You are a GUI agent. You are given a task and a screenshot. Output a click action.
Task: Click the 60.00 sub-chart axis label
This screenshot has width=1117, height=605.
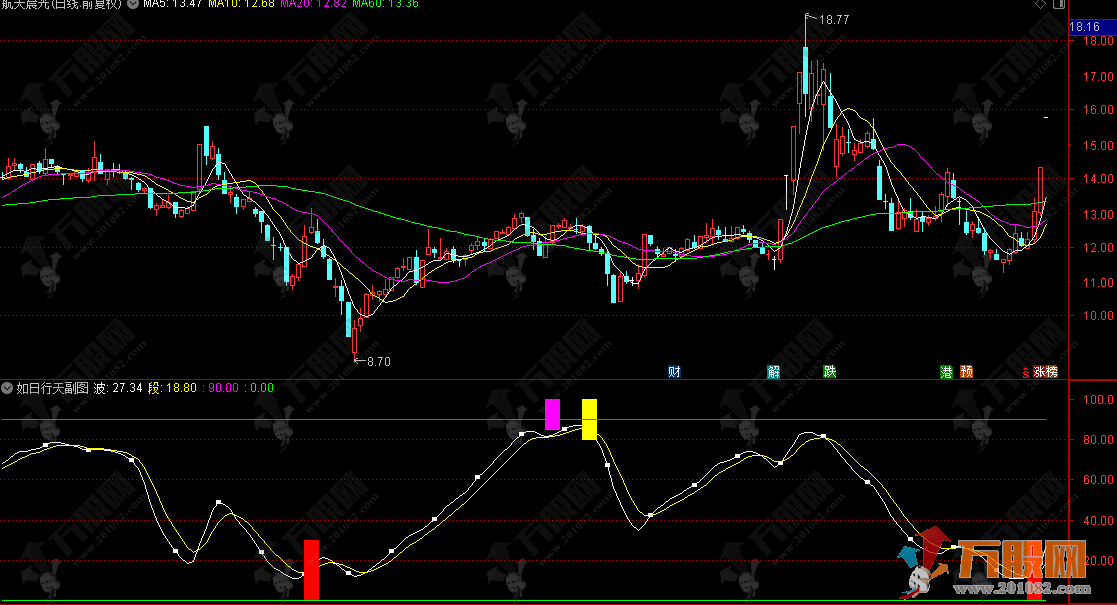(x=1098, y=480)
